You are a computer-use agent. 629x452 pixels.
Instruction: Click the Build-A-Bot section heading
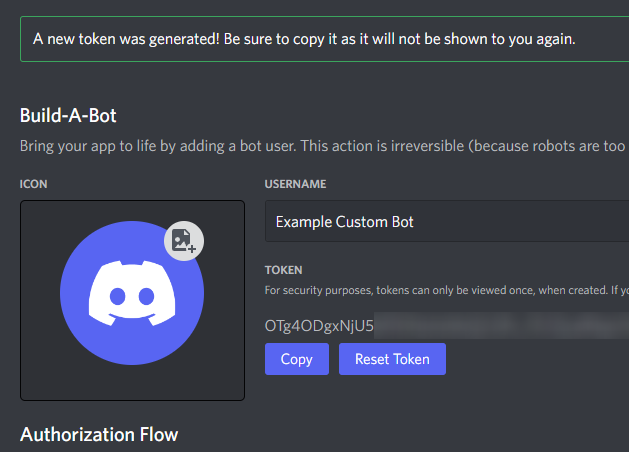click(x=68, y=116)
